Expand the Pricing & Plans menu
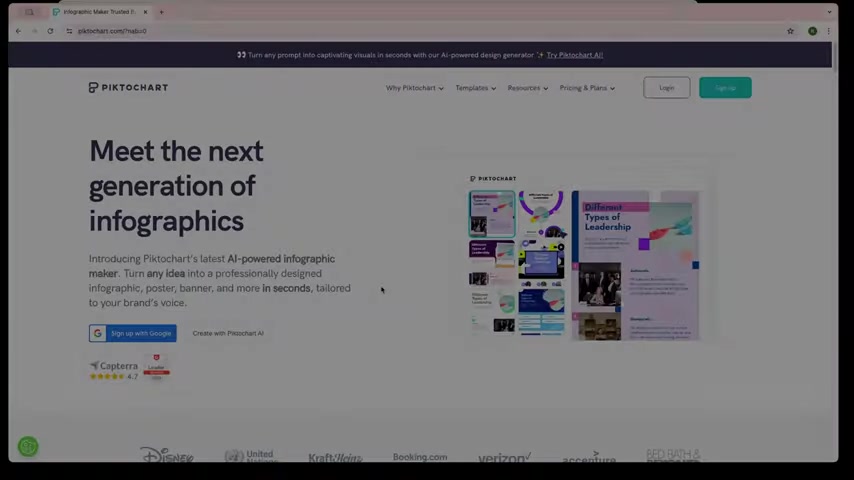This screenshot has width=854, height=480. [x=587, y=88]
